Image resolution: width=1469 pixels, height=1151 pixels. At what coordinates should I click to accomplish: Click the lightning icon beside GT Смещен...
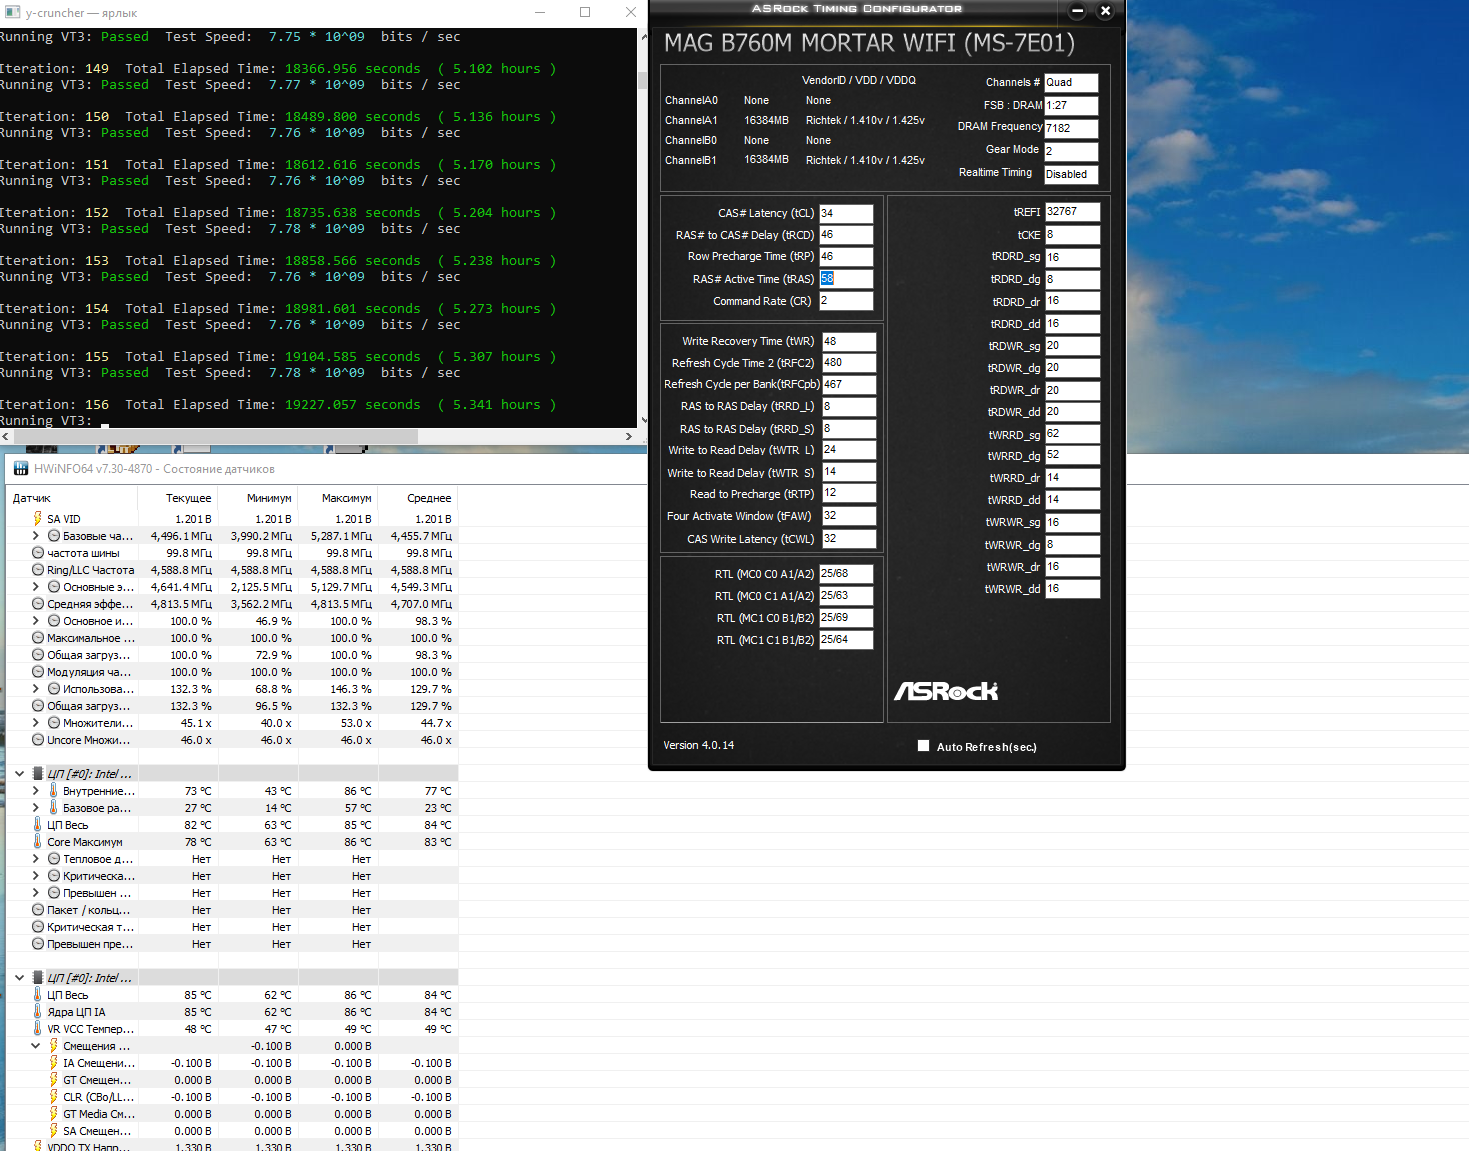(x=53, y=1080)
